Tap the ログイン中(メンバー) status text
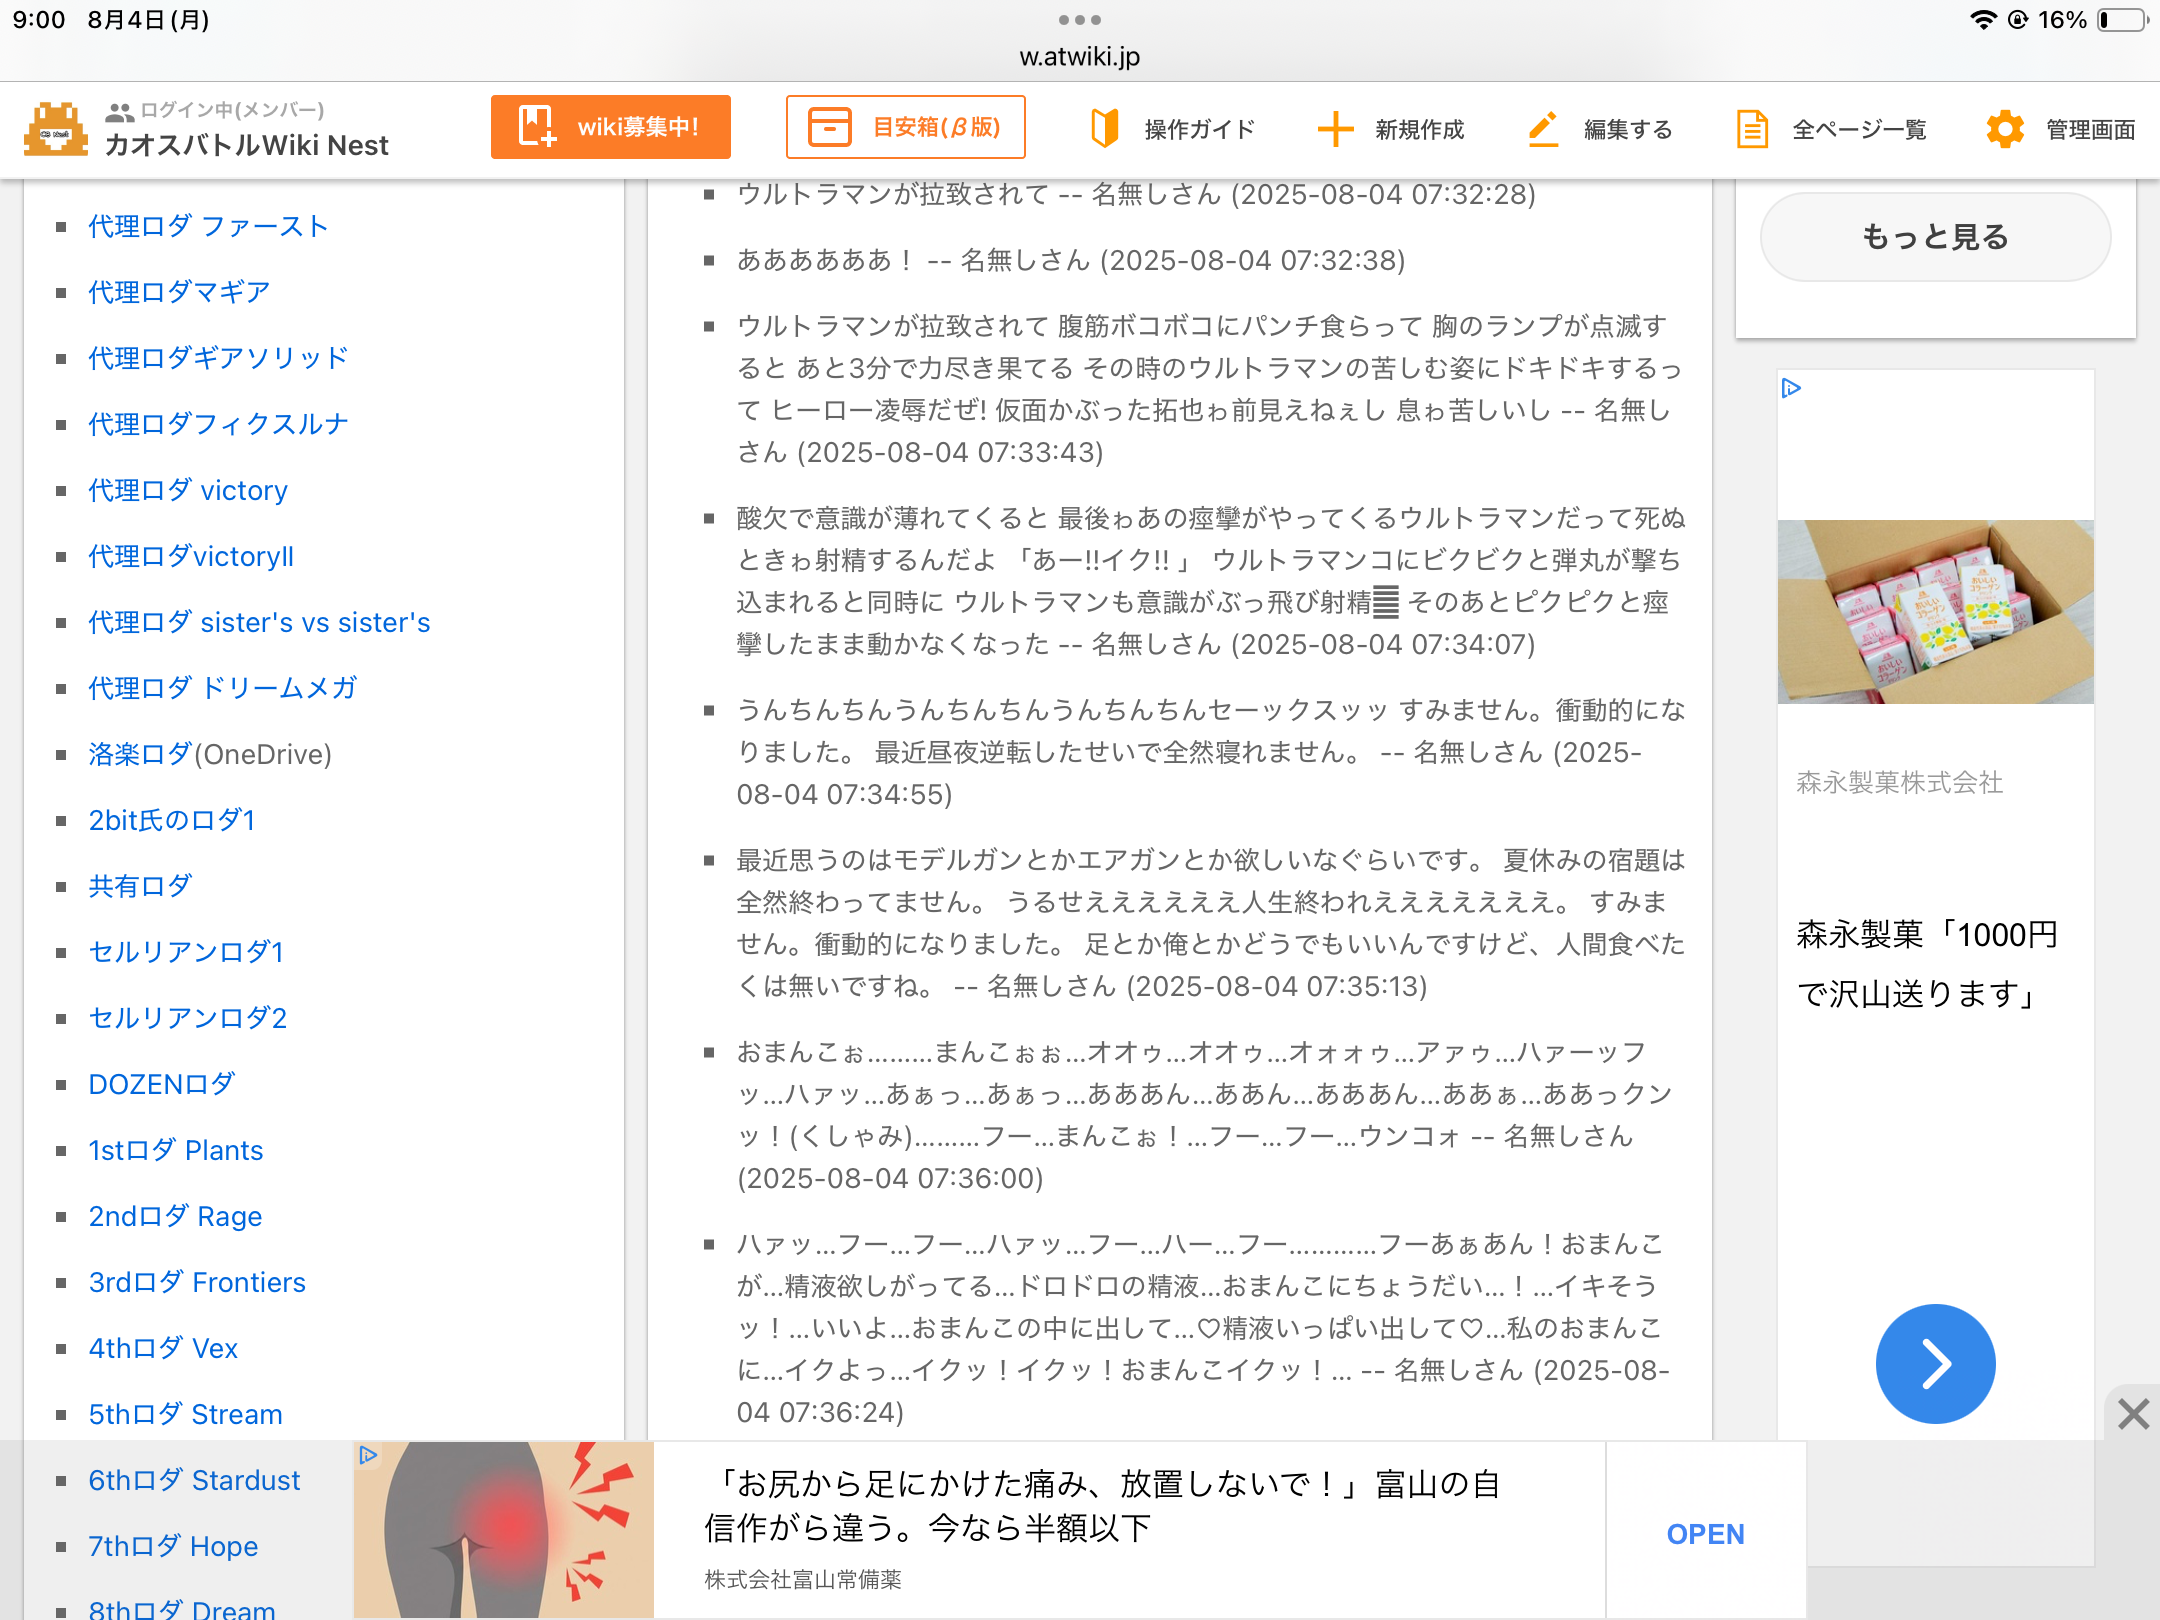Screen dimensions: 2160x1620 coord(232,110)
